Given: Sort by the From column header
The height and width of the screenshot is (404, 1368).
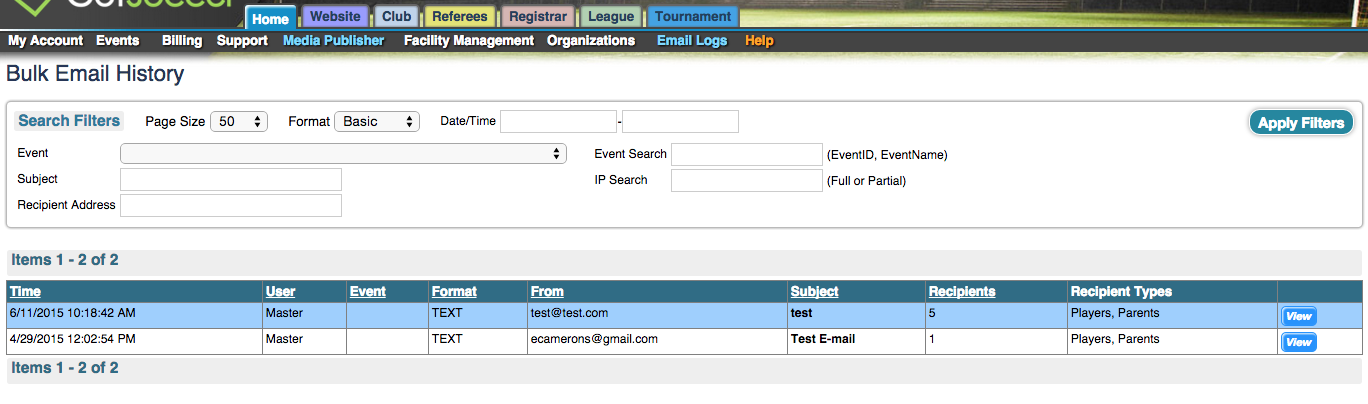Looking at the screenshot, I should click(x=547, y=292).
